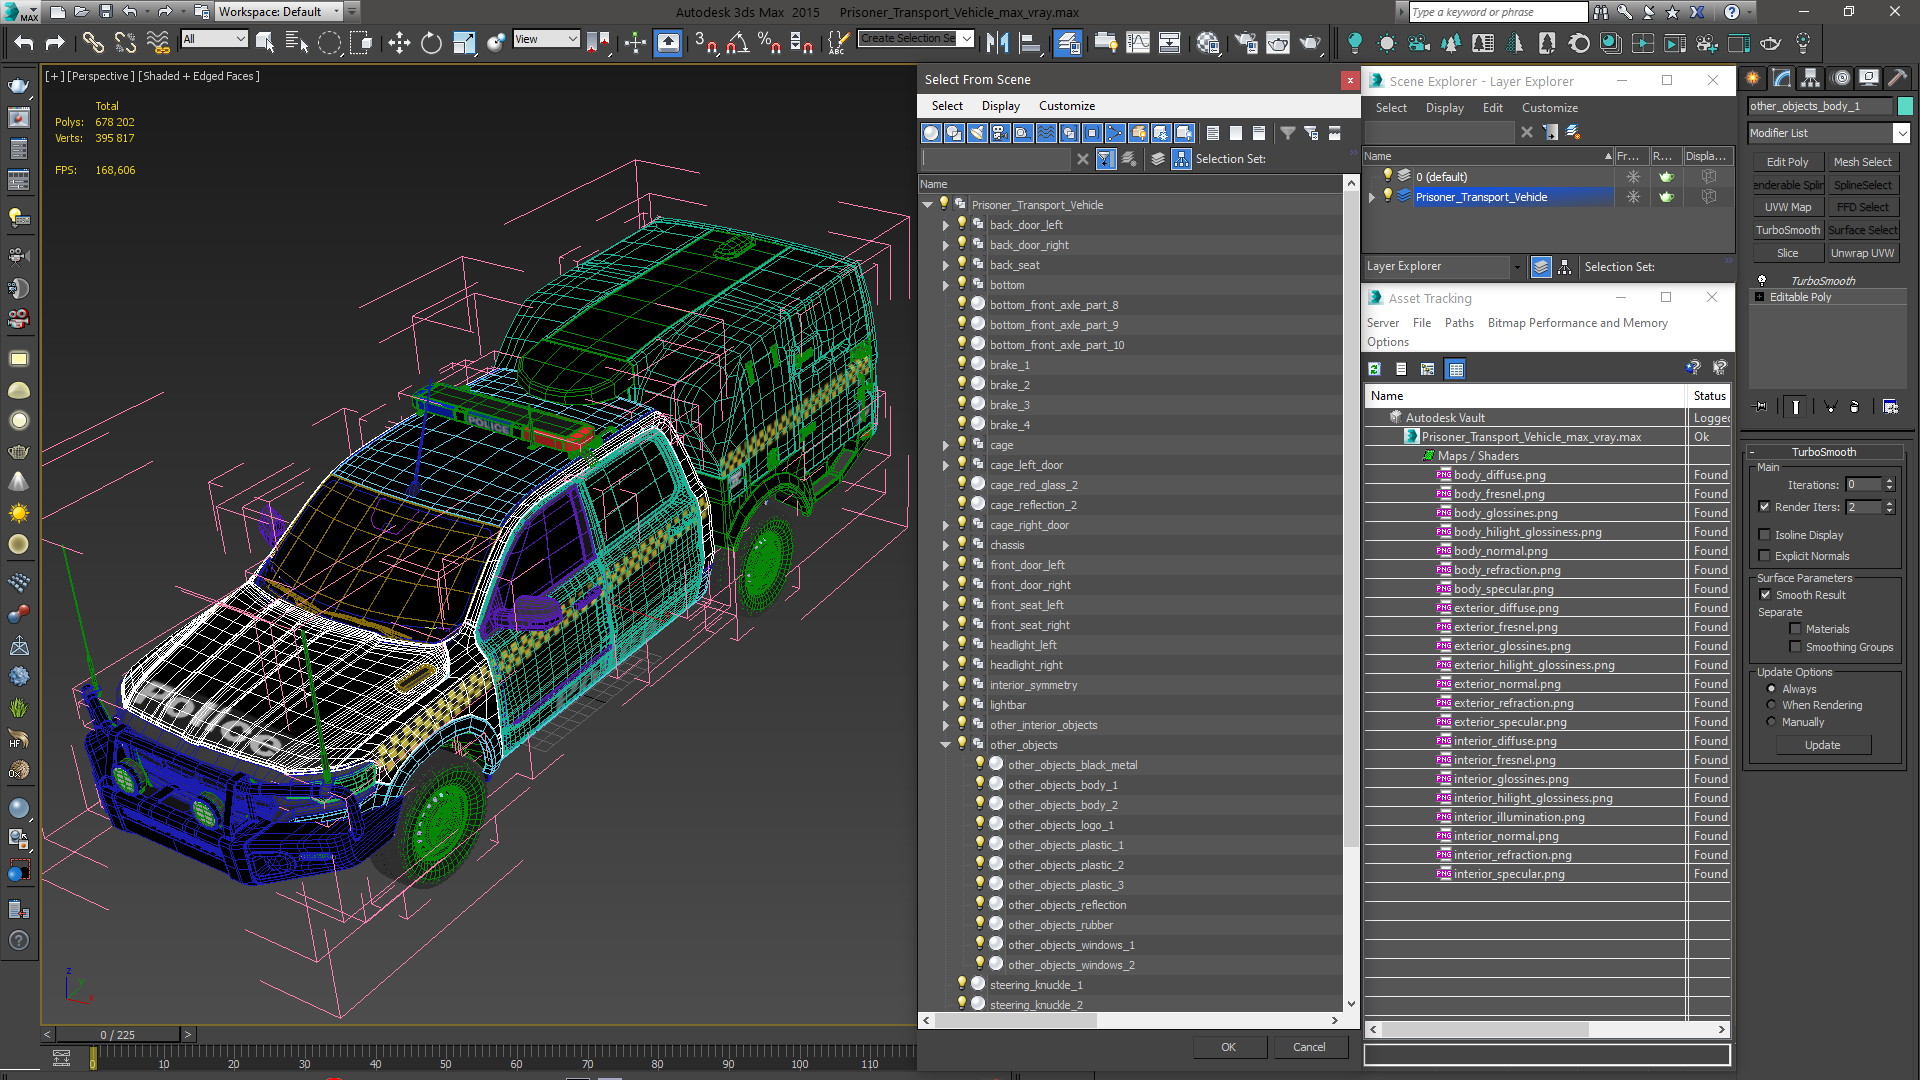The height and width of the screenshot is (1080, 1920).
Task: Expand the Prisoner_Transport_Vehicle layer row
Action: pos(1373,197)
